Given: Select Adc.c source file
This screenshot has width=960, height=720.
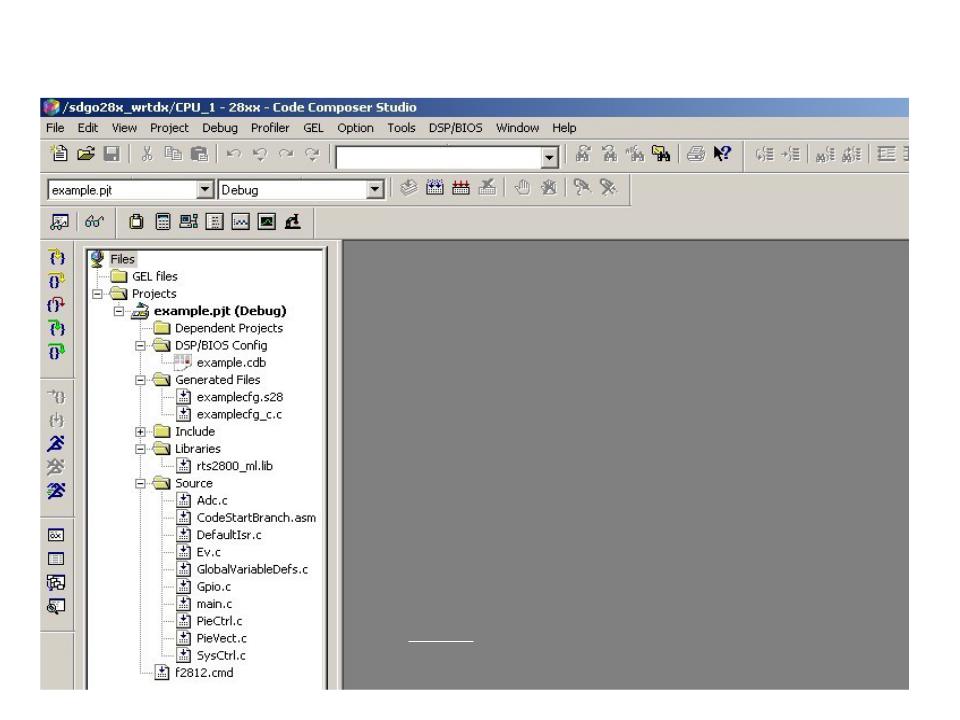Looking at the screenshot, I should pos(212,501).
